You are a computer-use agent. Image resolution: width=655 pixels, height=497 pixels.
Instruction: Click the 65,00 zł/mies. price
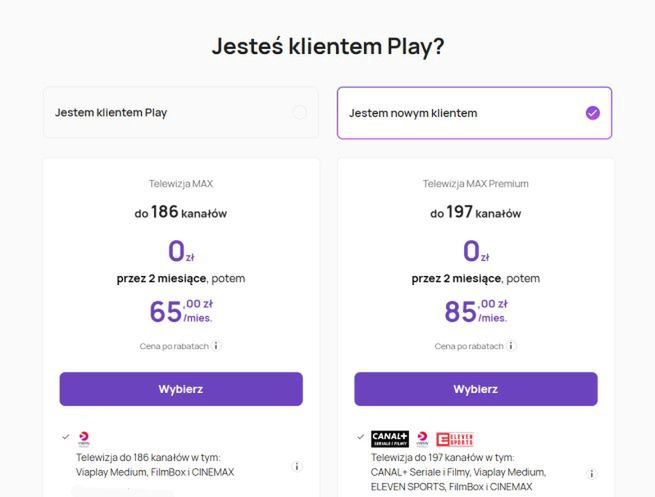[x=181, y=311]
